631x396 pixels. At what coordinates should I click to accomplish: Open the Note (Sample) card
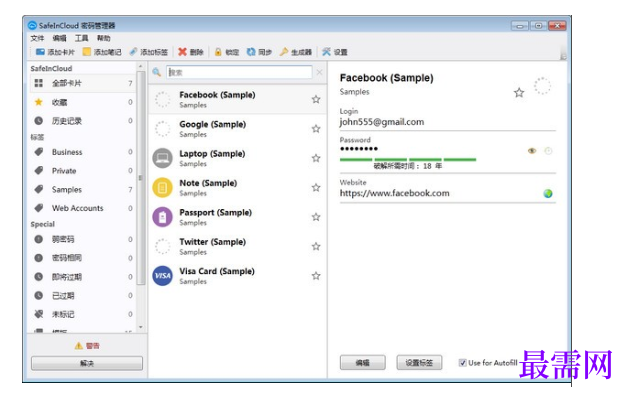point(237,188)
